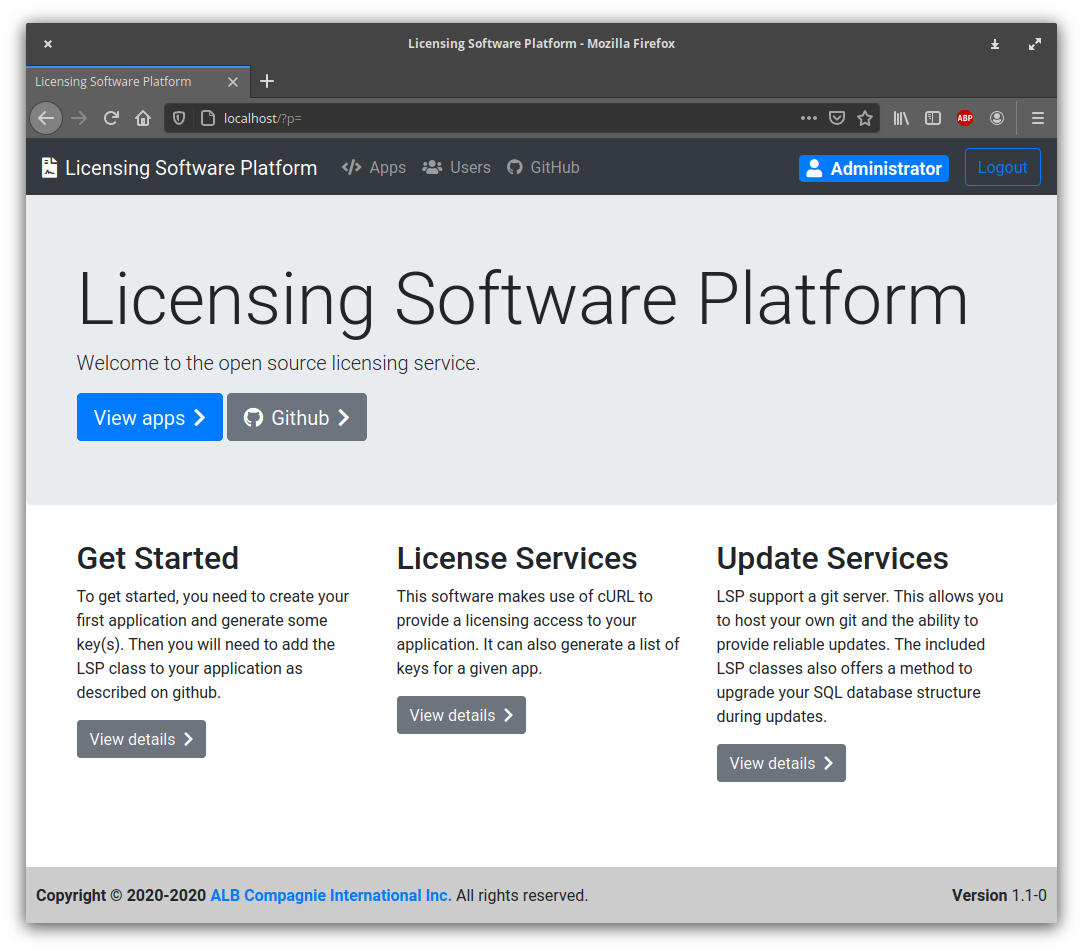Open the Firefox hamburger menu

point(1038,117)
